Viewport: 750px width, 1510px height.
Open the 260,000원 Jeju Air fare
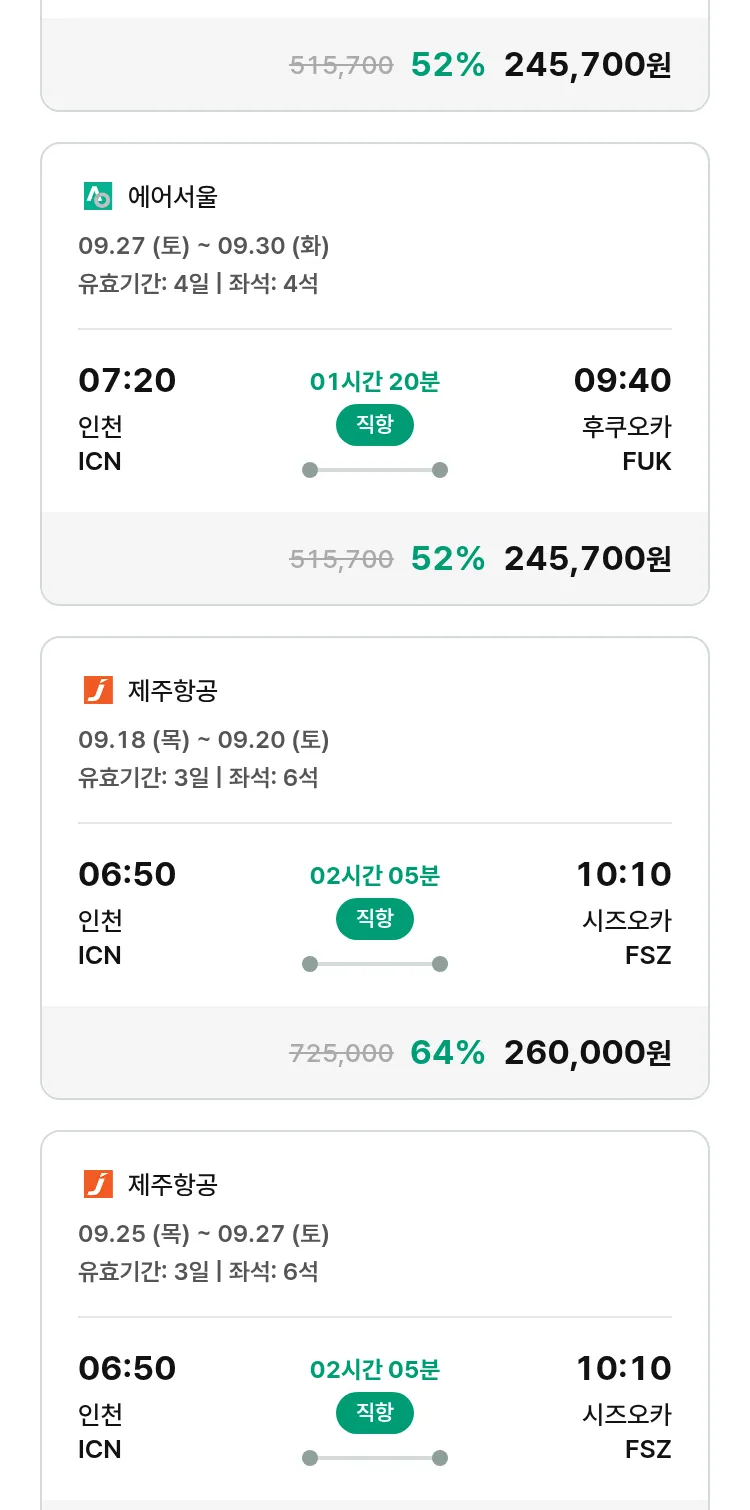pos(587,1052)
